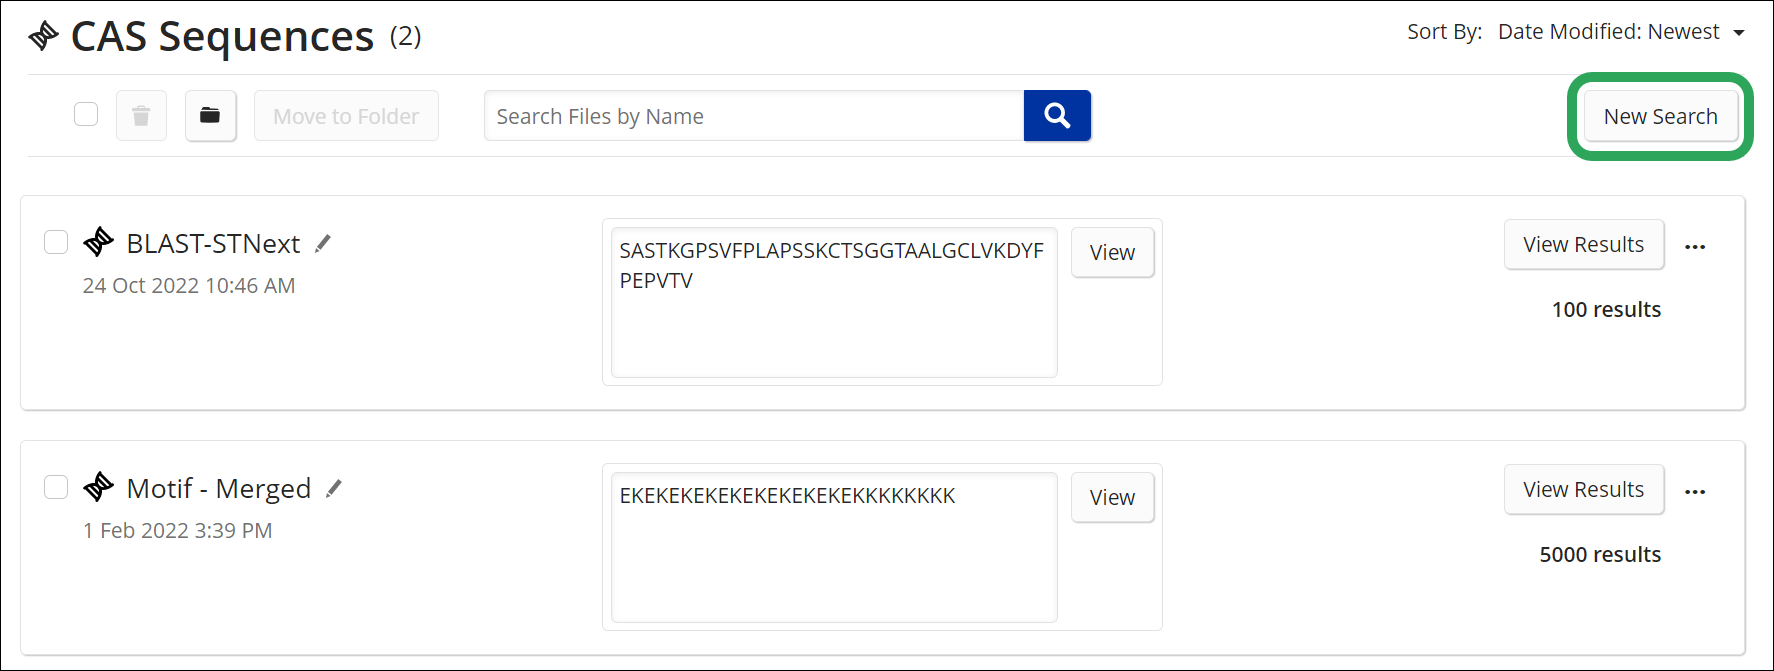
Task: Click the sequence icon beside BLAST-STNext
Action: (98, 242)
